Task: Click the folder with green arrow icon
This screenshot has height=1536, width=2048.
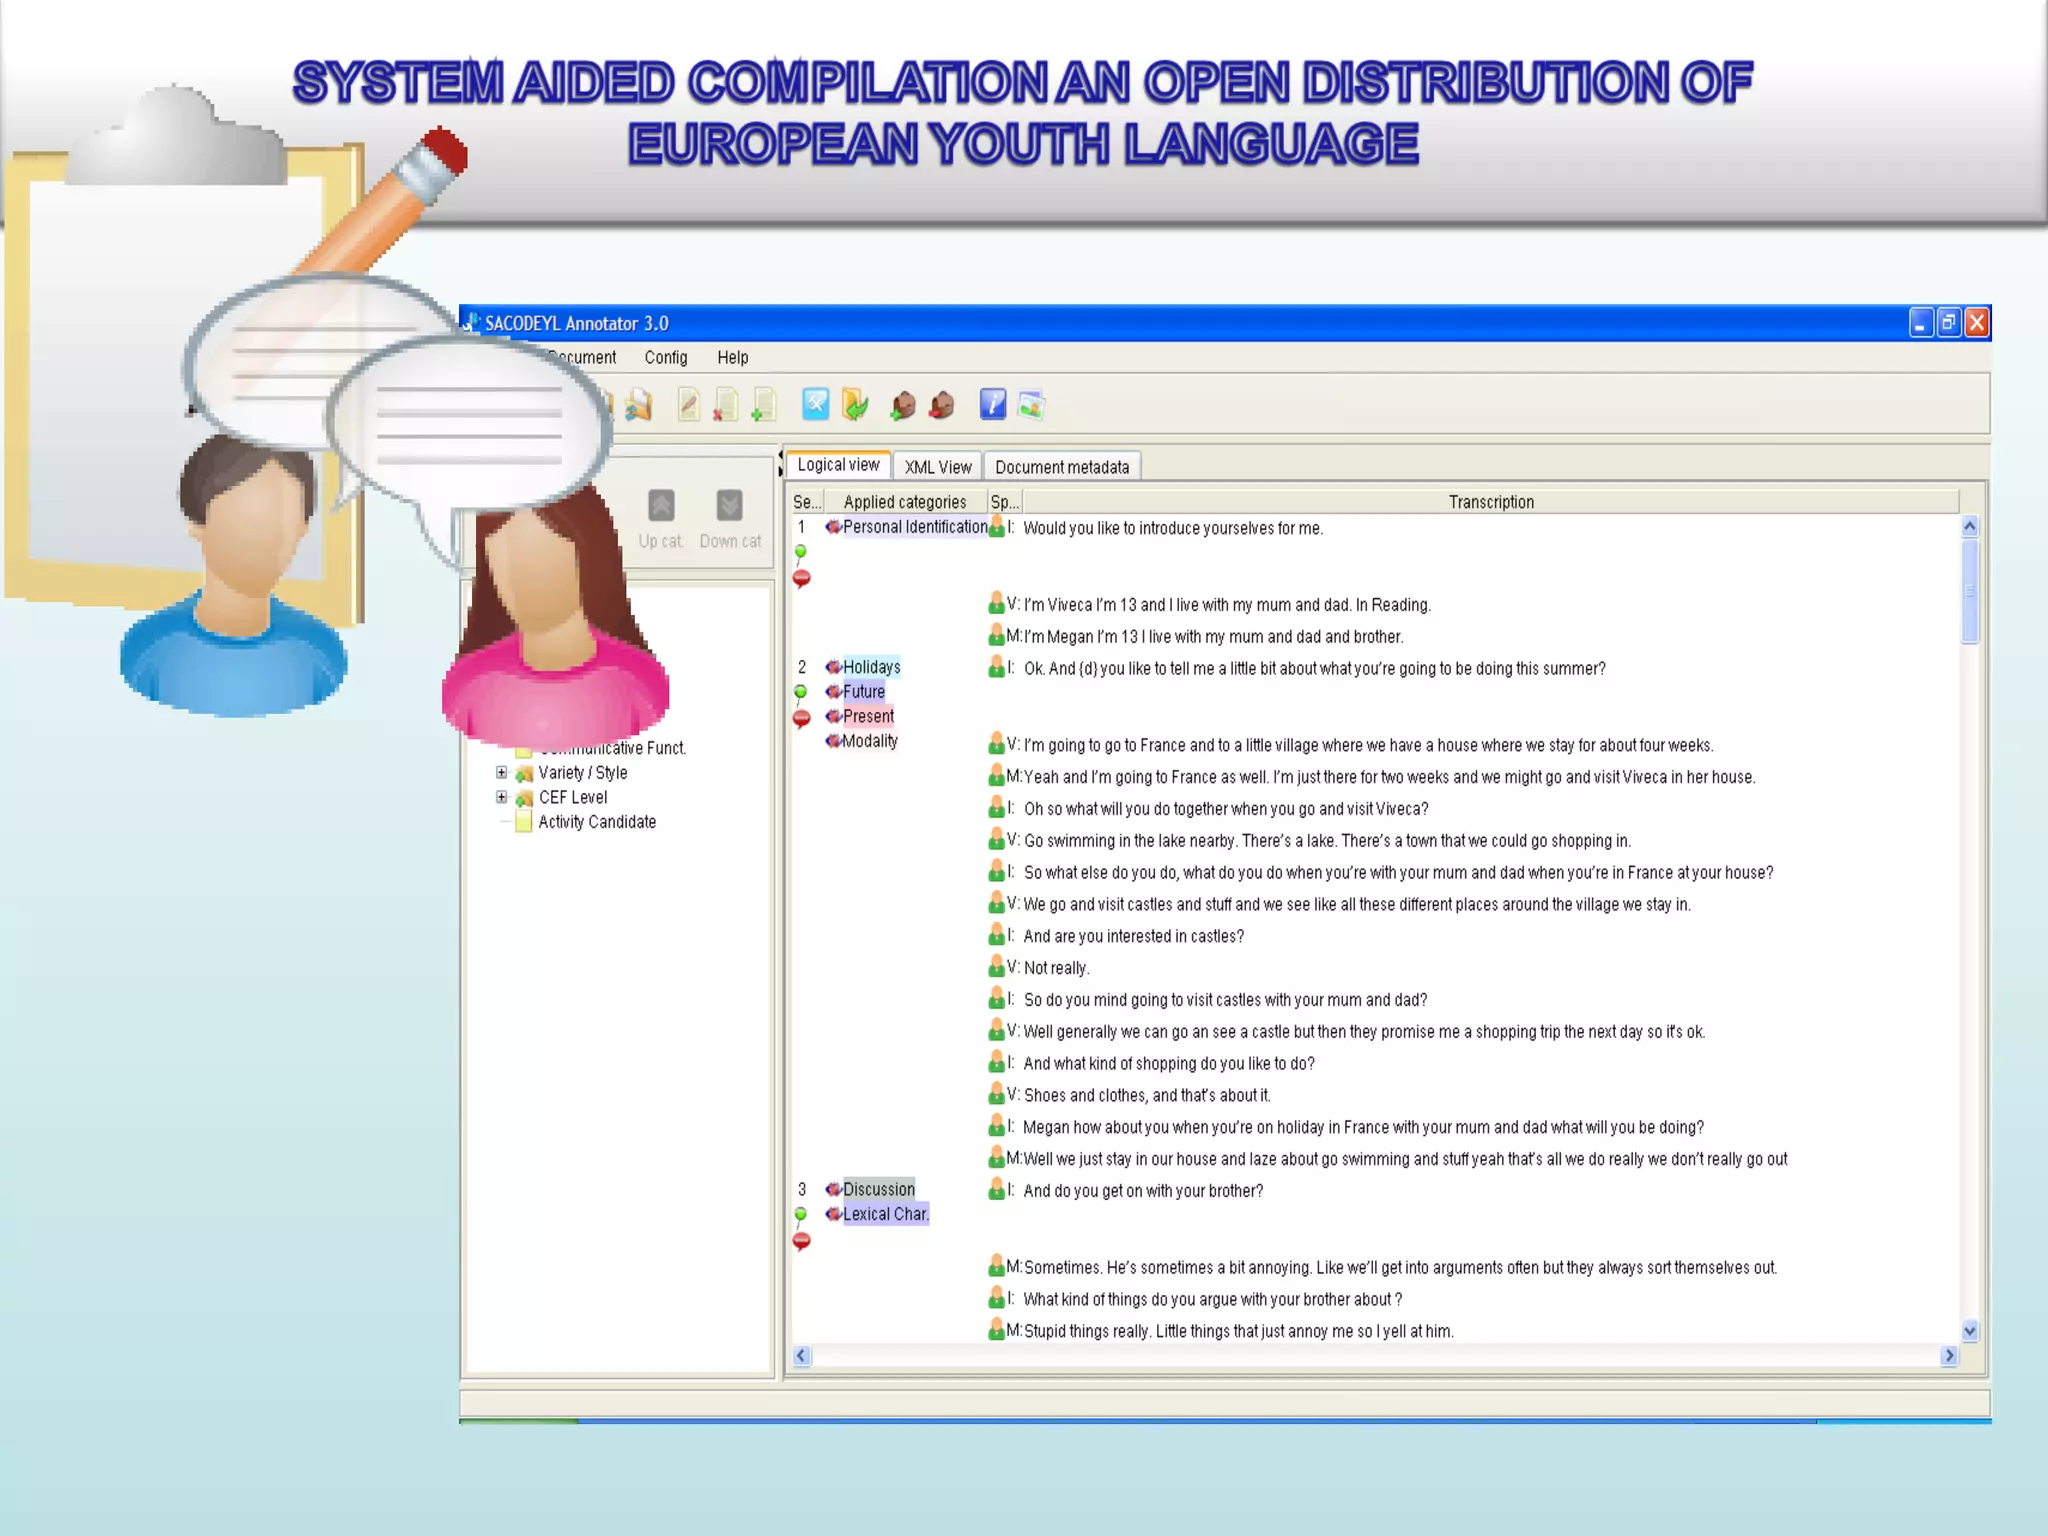Action: click(855, 405)
